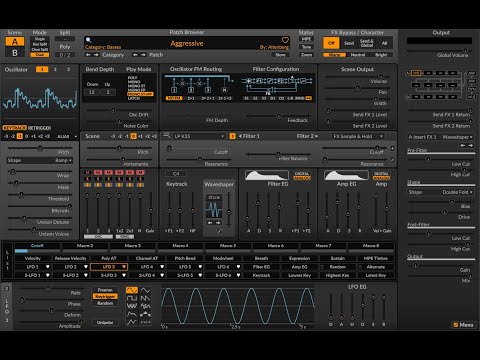
Task: Select the sawtooth LFO waveform icon
Action: point(145,298)
